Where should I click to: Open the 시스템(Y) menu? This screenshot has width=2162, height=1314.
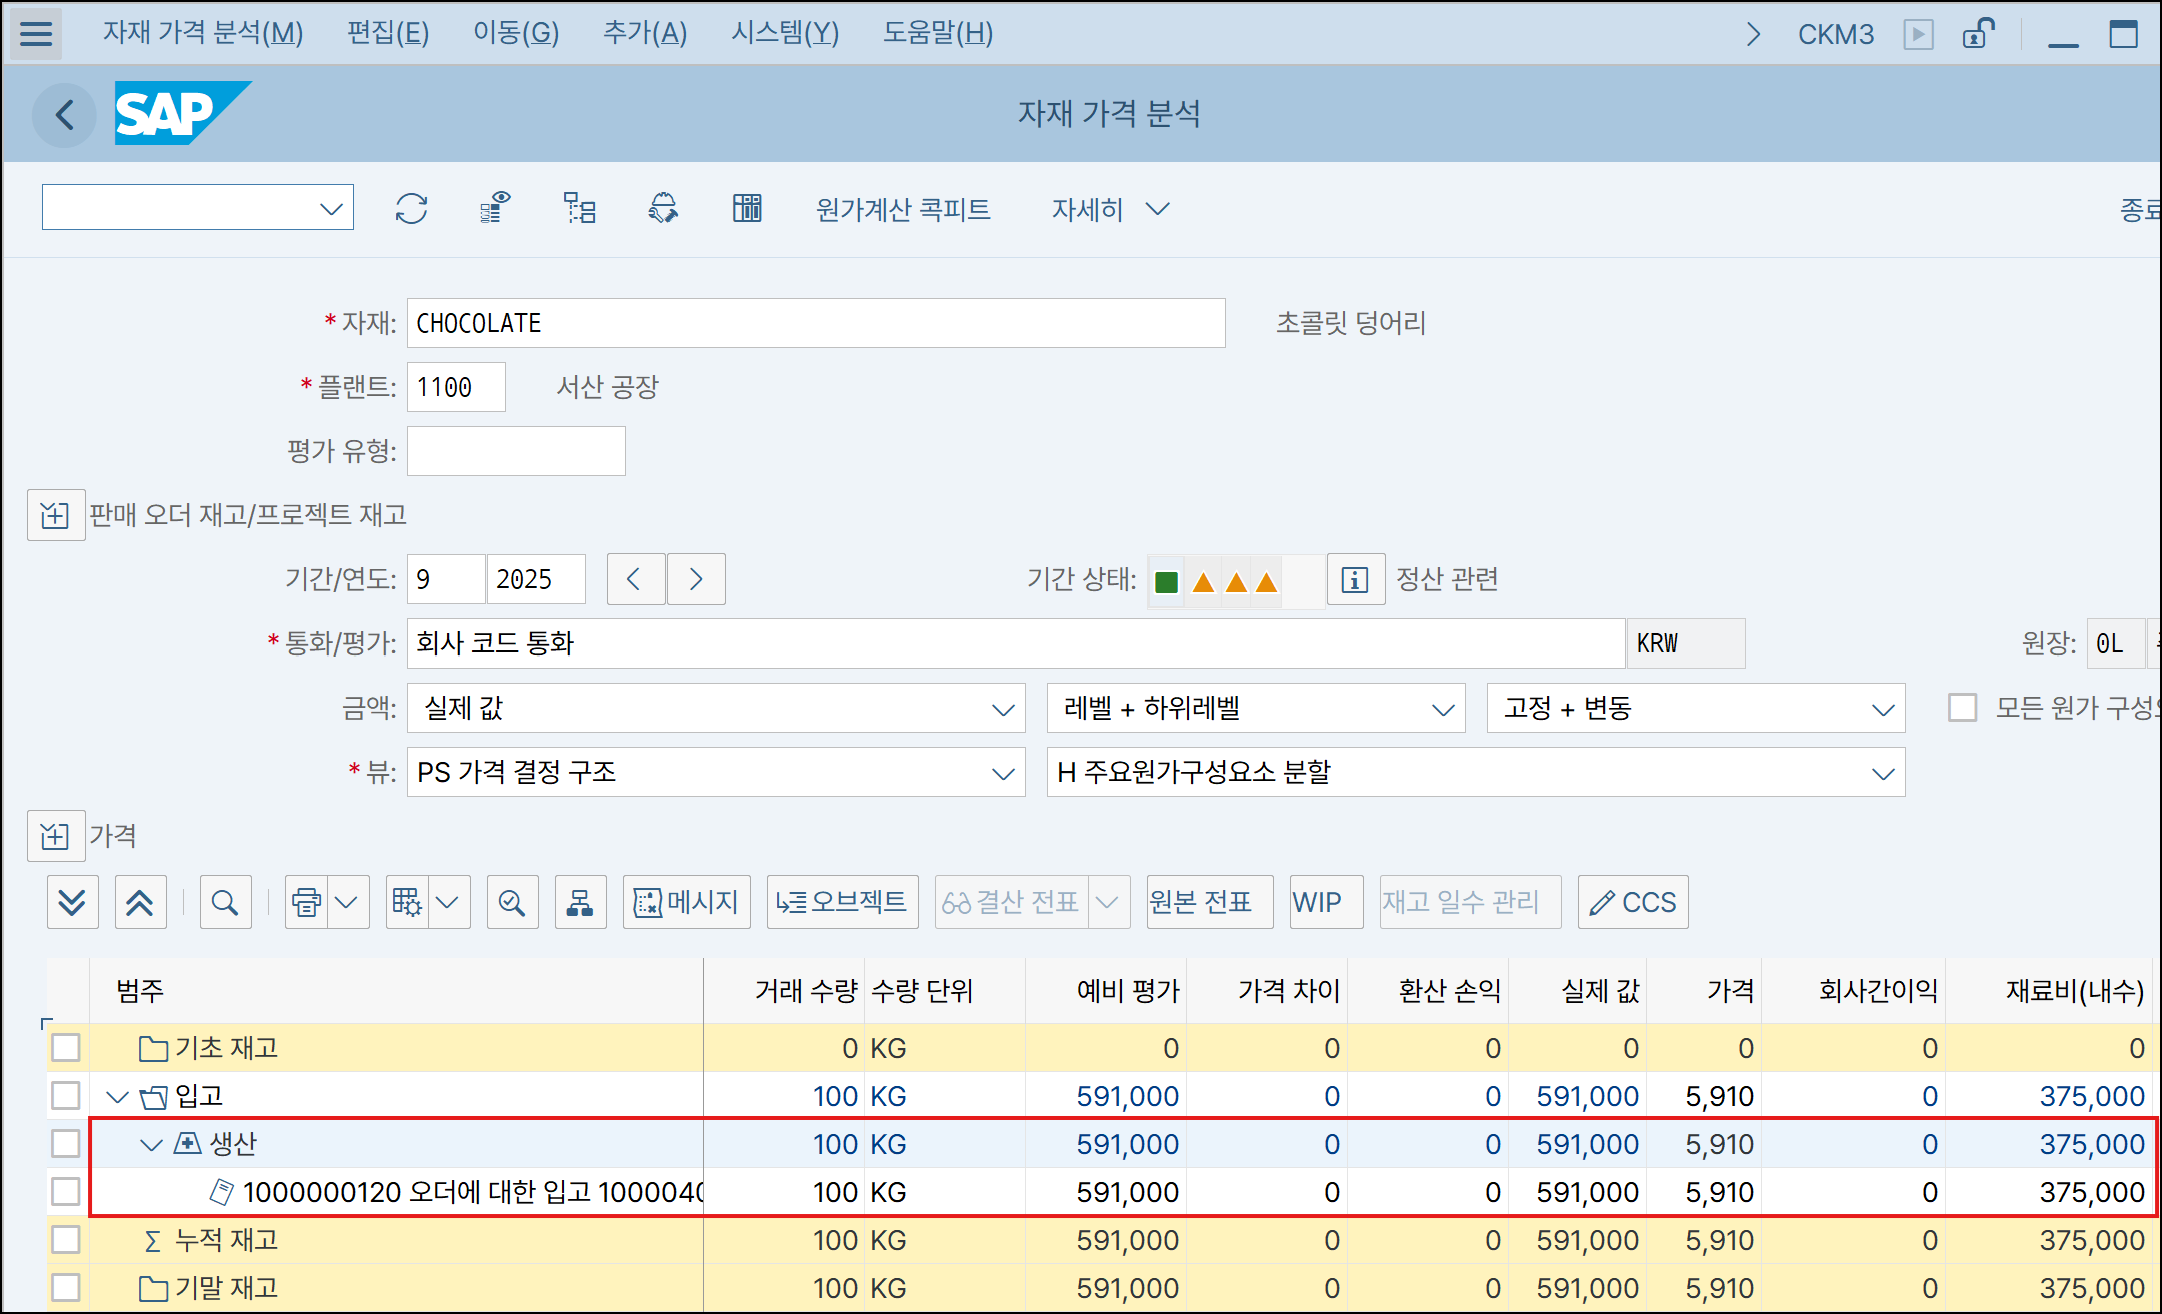[785, 33]
